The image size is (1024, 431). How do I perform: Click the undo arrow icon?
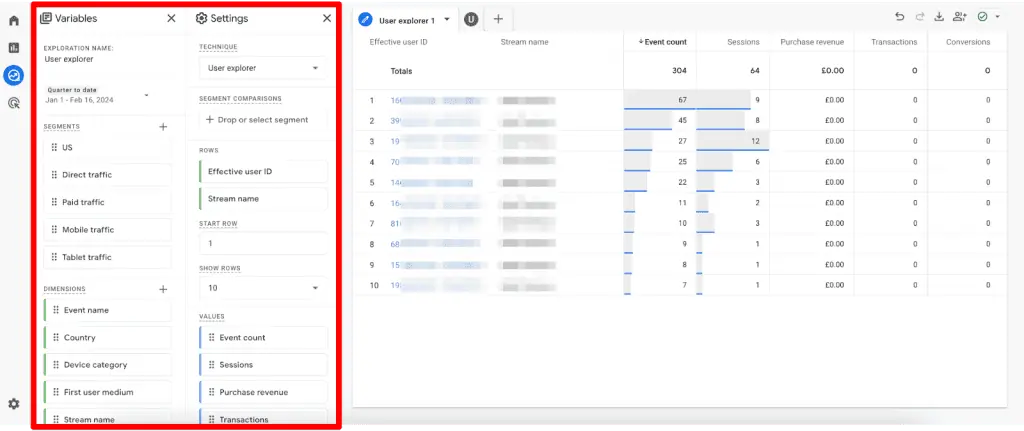click(900, 18)
